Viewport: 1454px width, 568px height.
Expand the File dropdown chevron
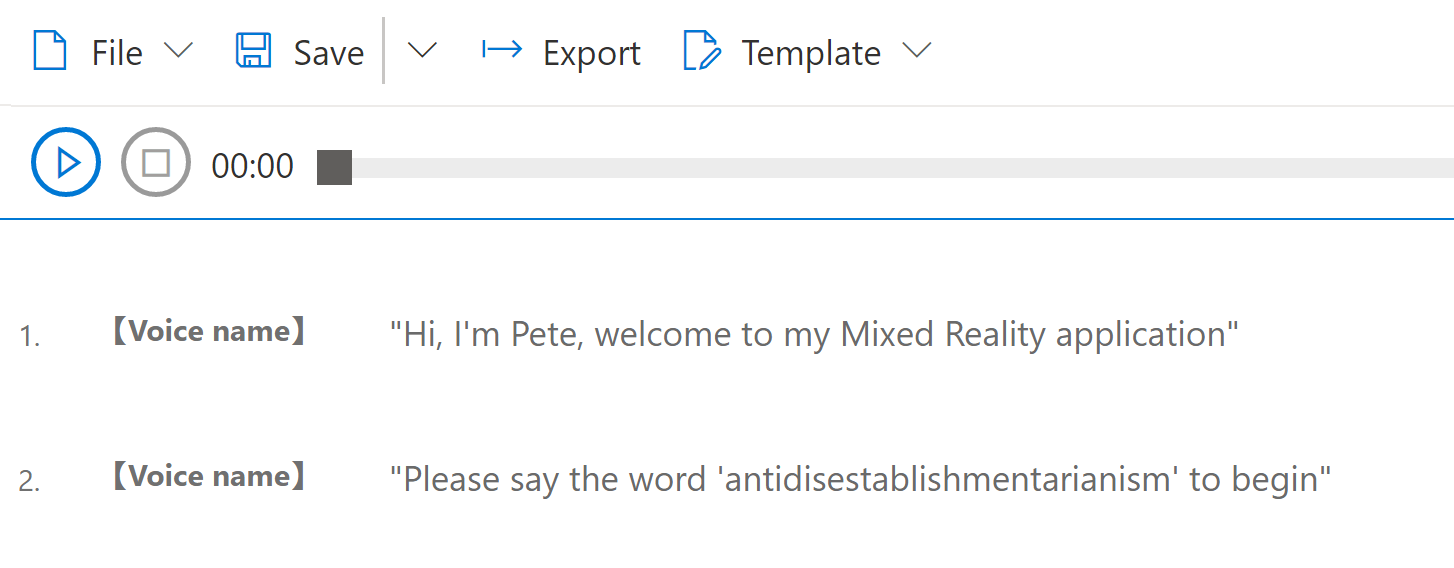(x=178, y=50)
